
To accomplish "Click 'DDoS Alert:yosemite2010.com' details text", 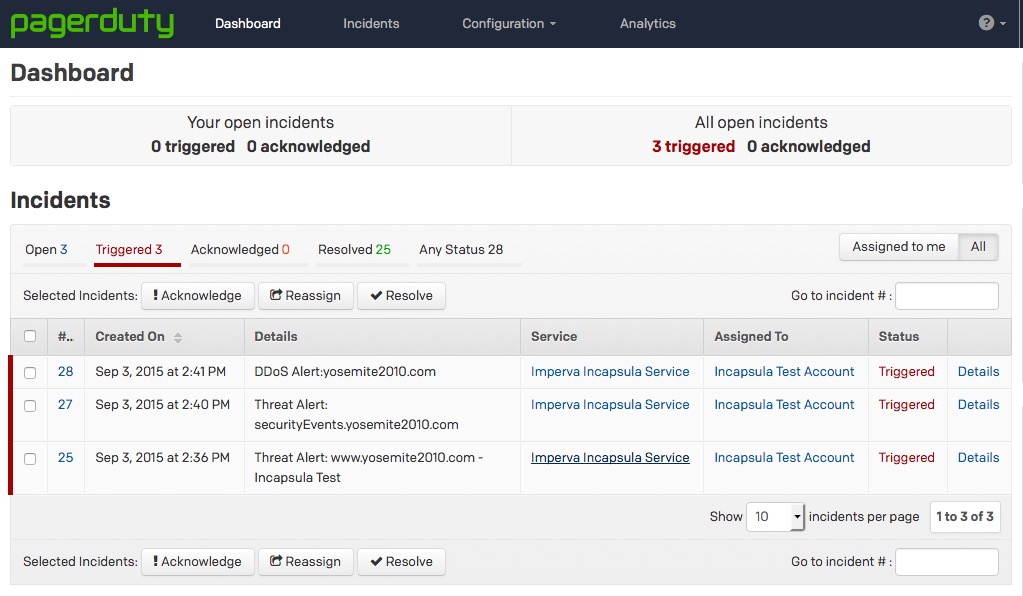I will (x=345, y=372).
